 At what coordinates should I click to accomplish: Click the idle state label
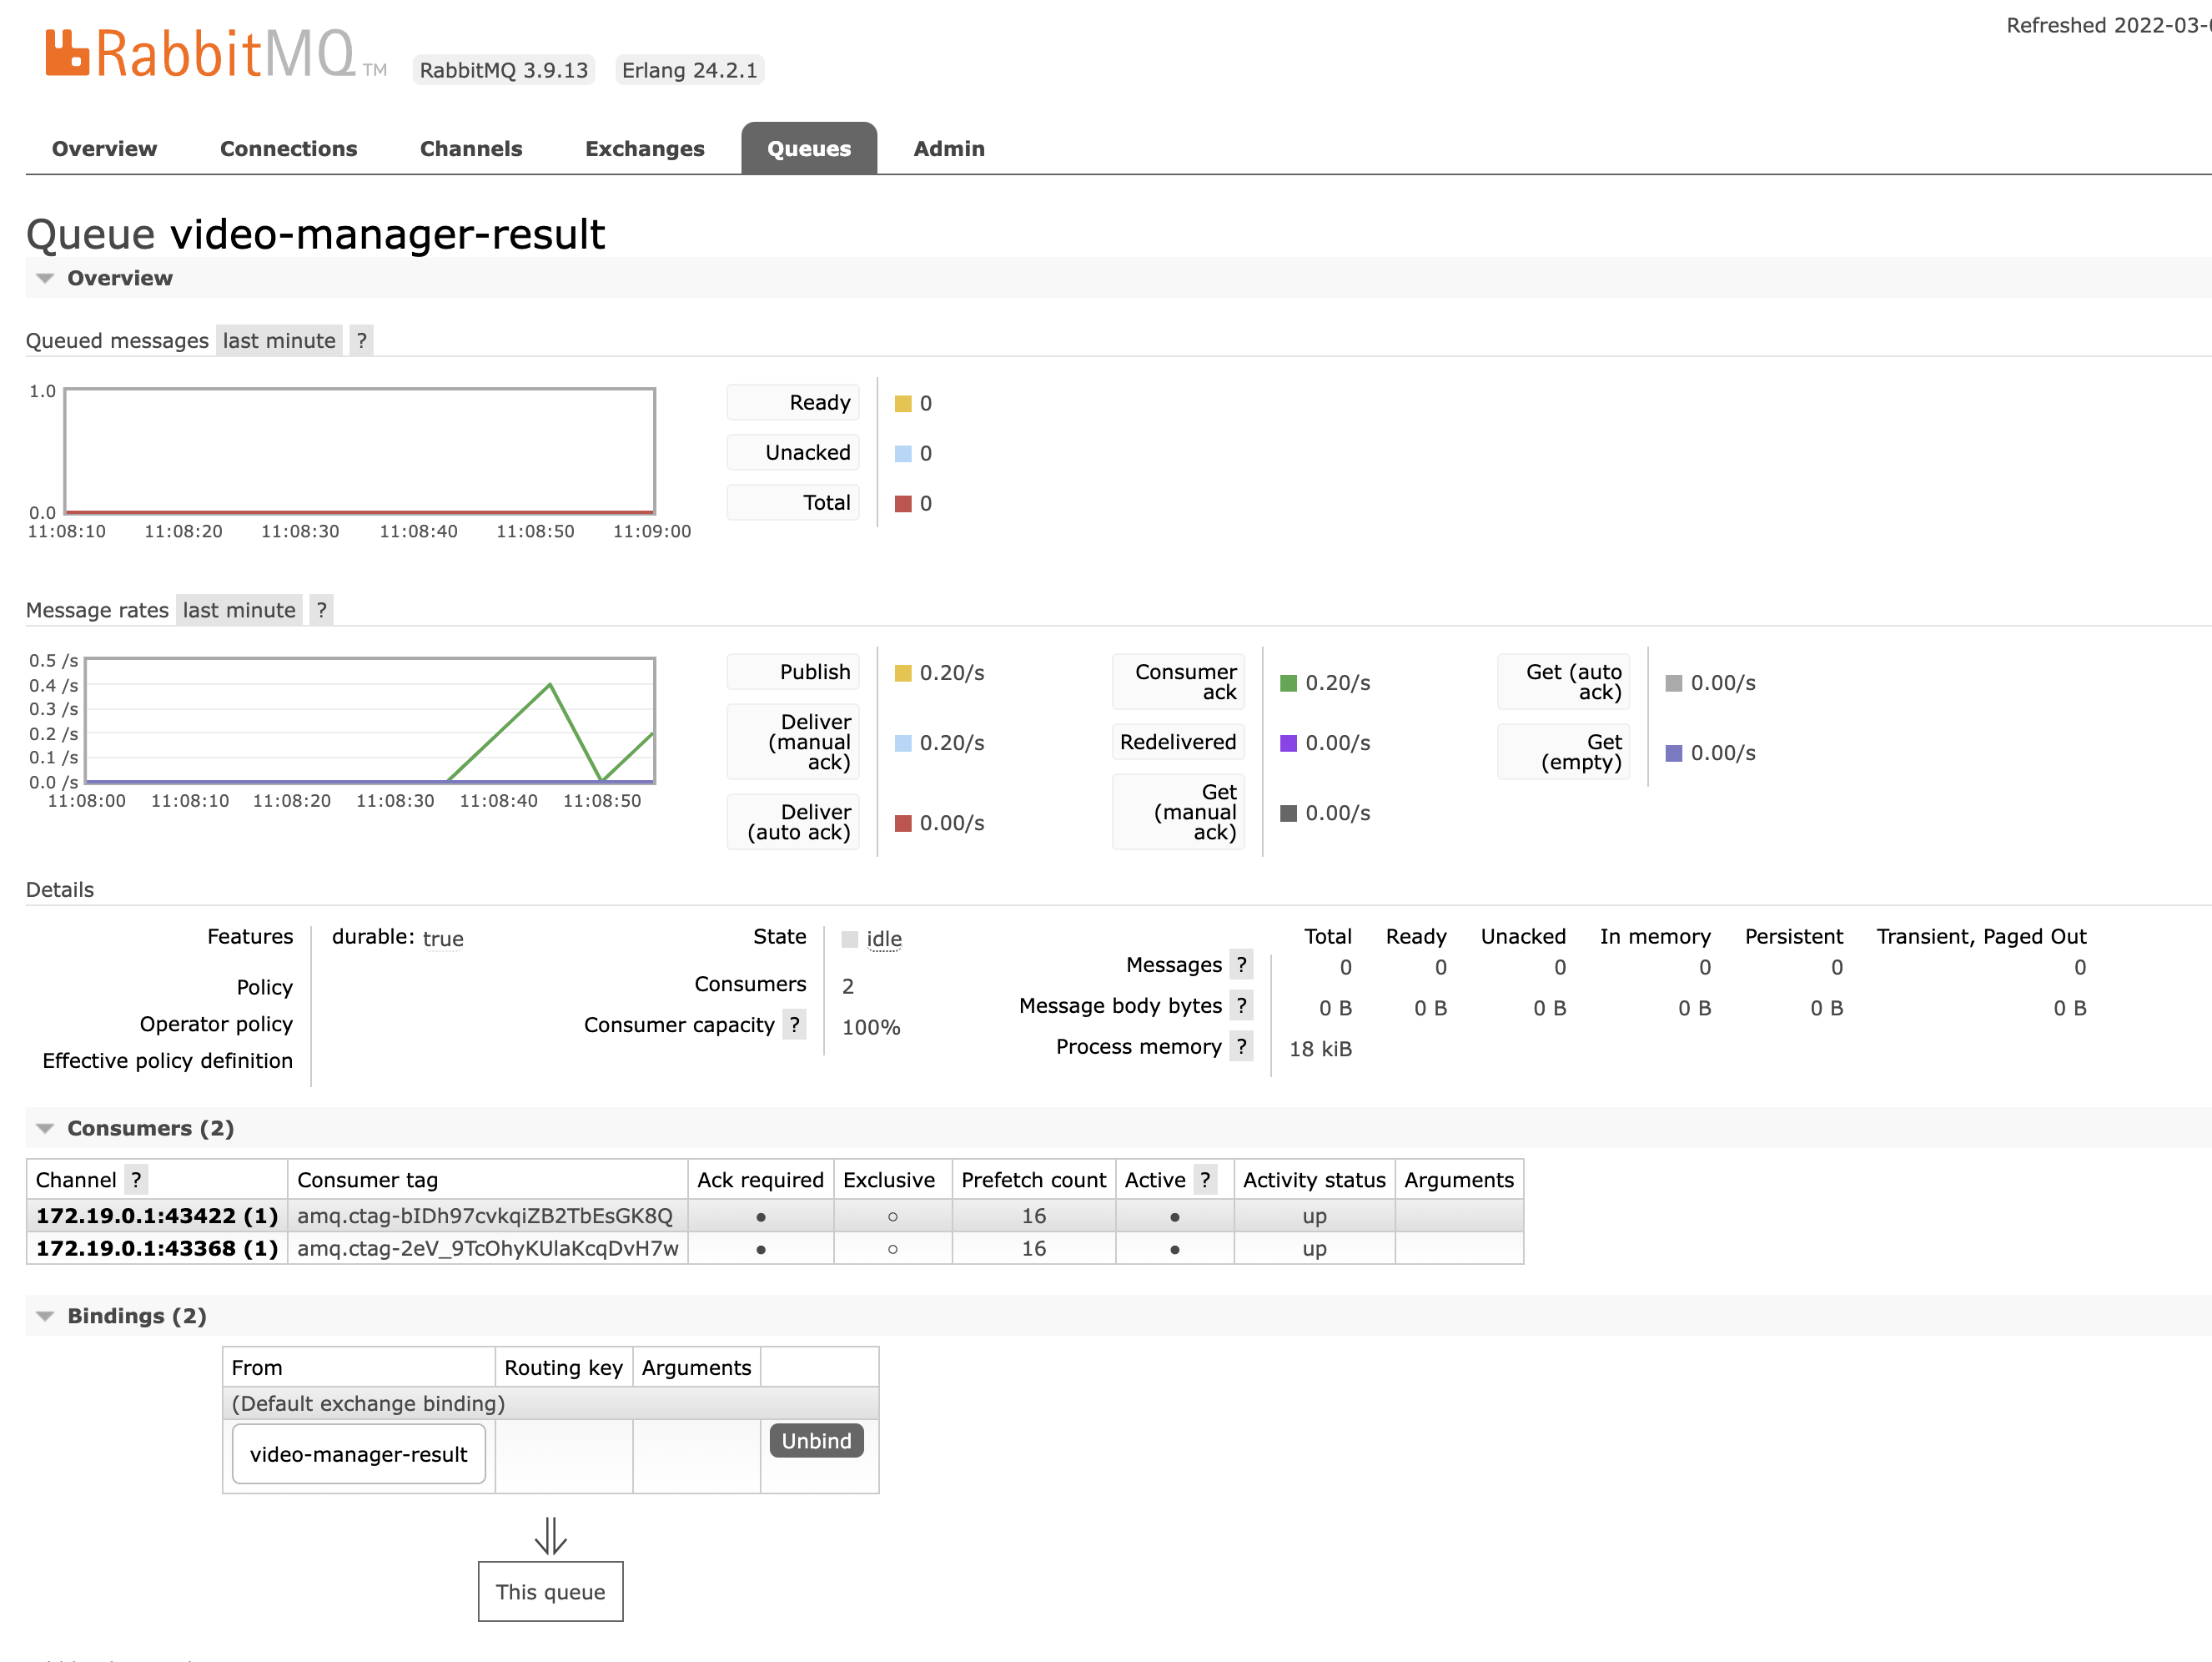pos(884,939)
